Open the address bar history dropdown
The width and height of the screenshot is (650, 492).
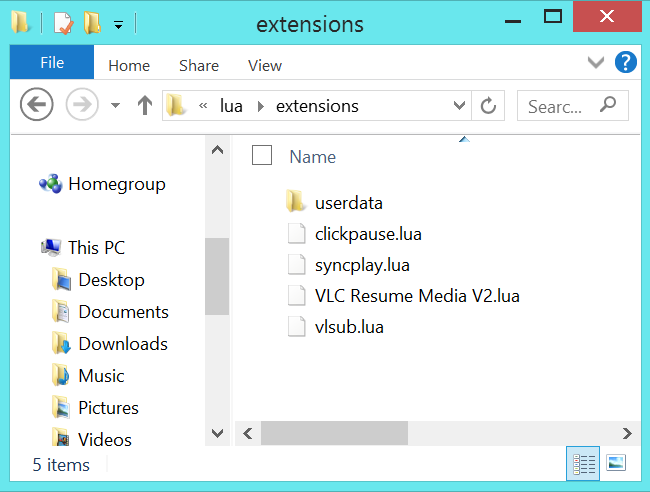(460, 105)
